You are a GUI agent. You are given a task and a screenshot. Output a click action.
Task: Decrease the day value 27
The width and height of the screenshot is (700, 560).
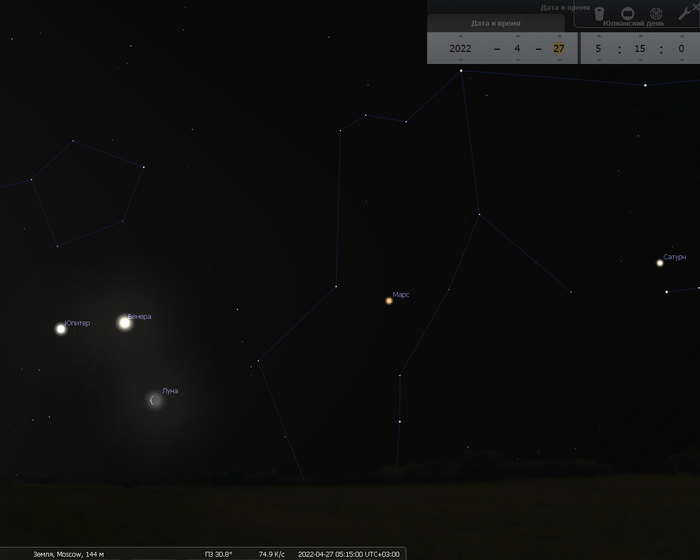coord(559,60)
